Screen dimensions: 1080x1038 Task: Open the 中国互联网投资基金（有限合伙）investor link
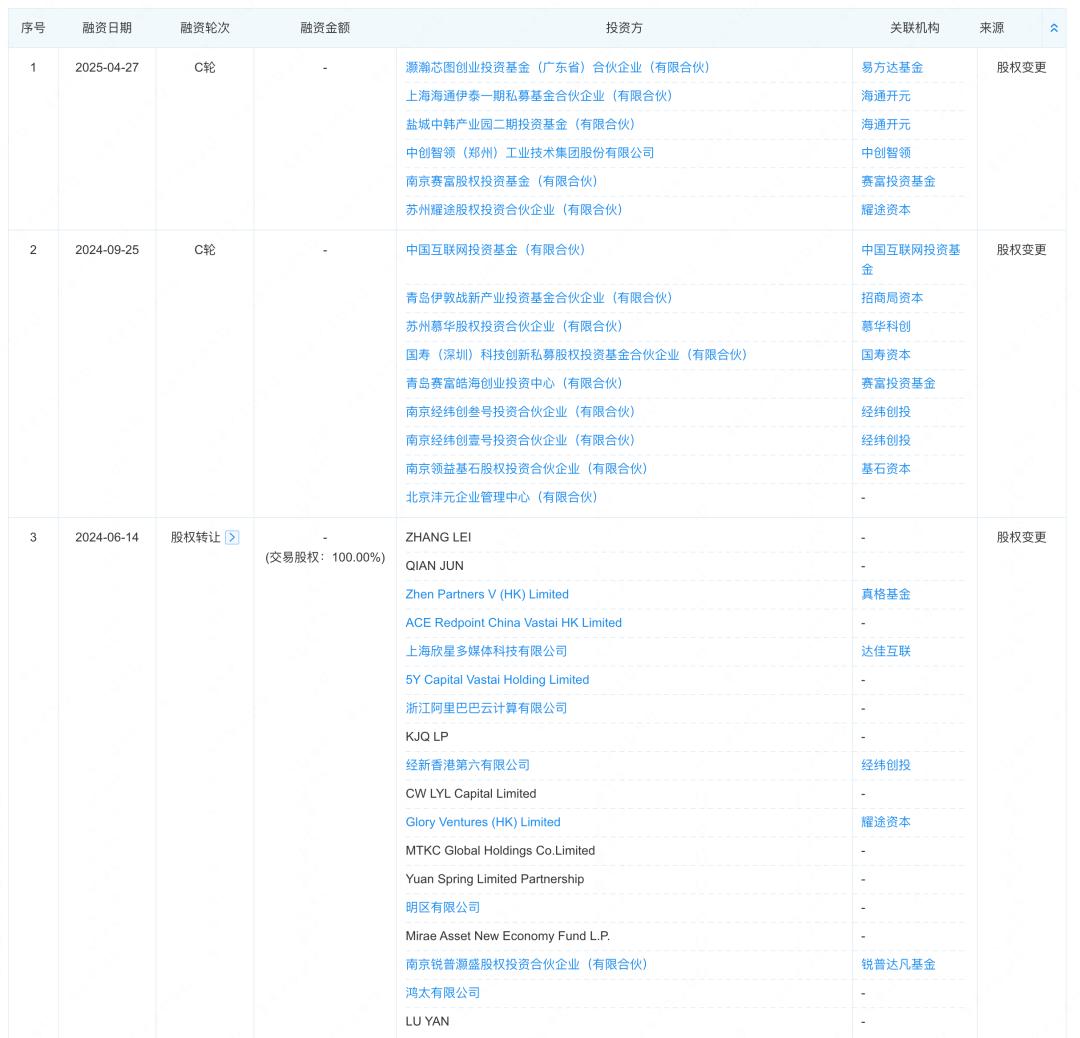[495, 250]
